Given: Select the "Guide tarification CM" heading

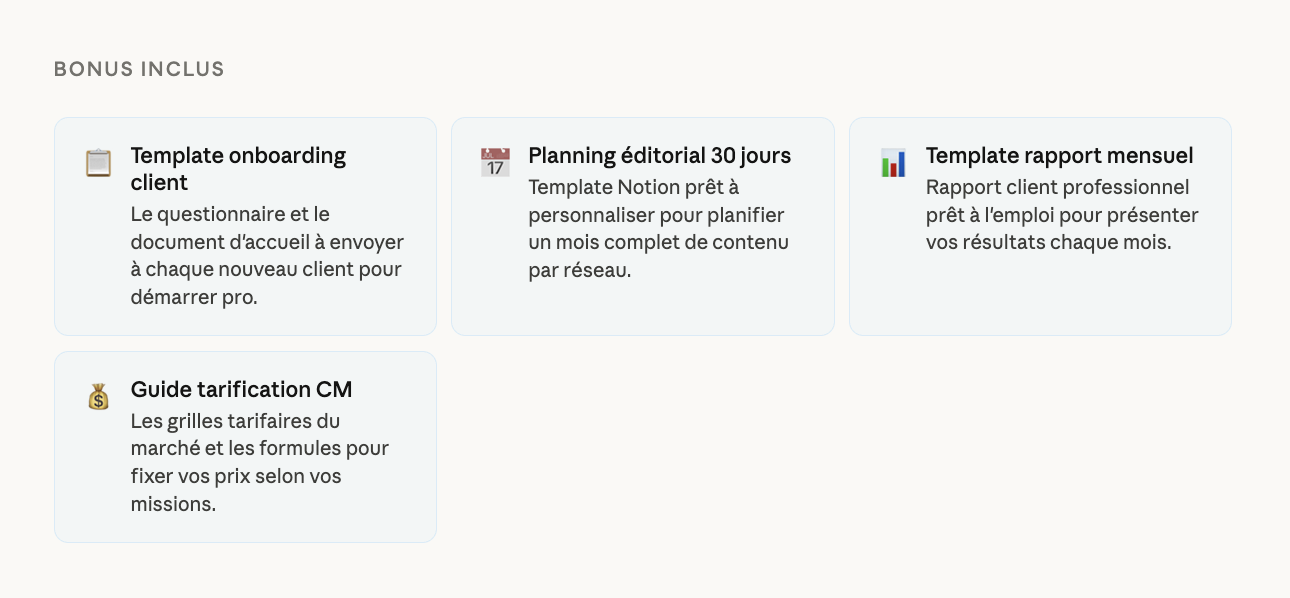Looking at the screenshot, I should (x=241, y=390).
